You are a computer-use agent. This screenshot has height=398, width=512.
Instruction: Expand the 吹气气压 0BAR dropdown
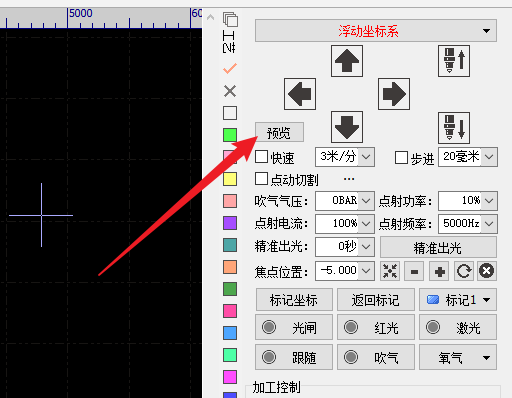coord(366,201)
